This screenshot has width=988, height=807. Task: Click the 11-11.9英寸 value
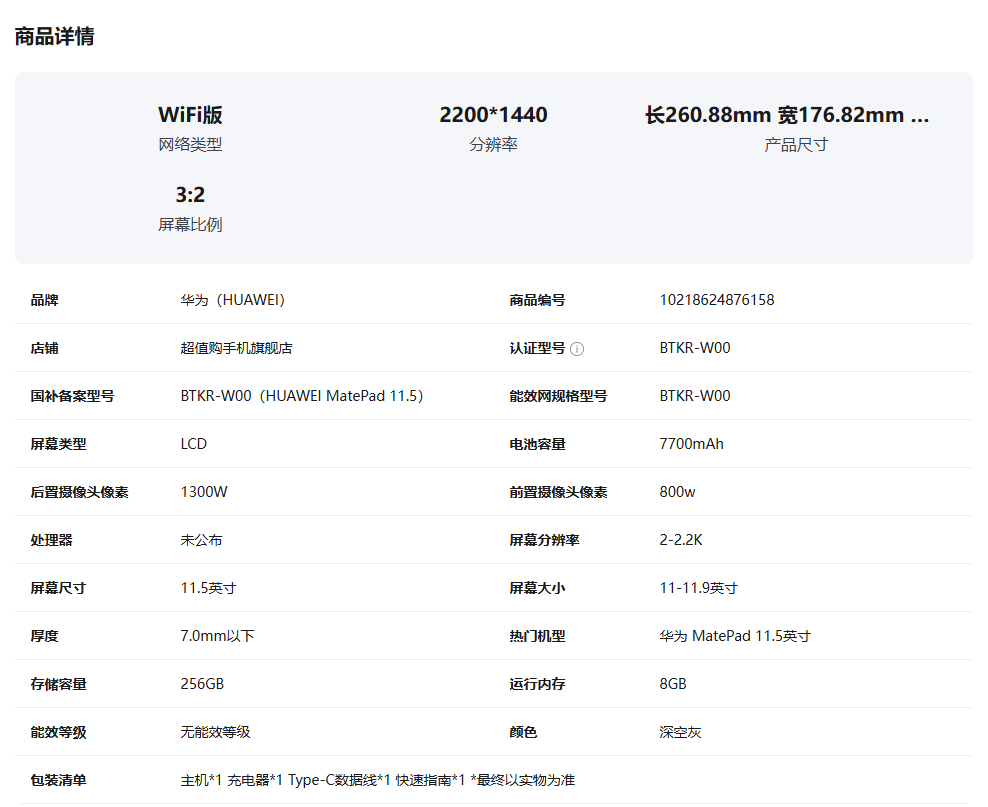click(698, 588)
